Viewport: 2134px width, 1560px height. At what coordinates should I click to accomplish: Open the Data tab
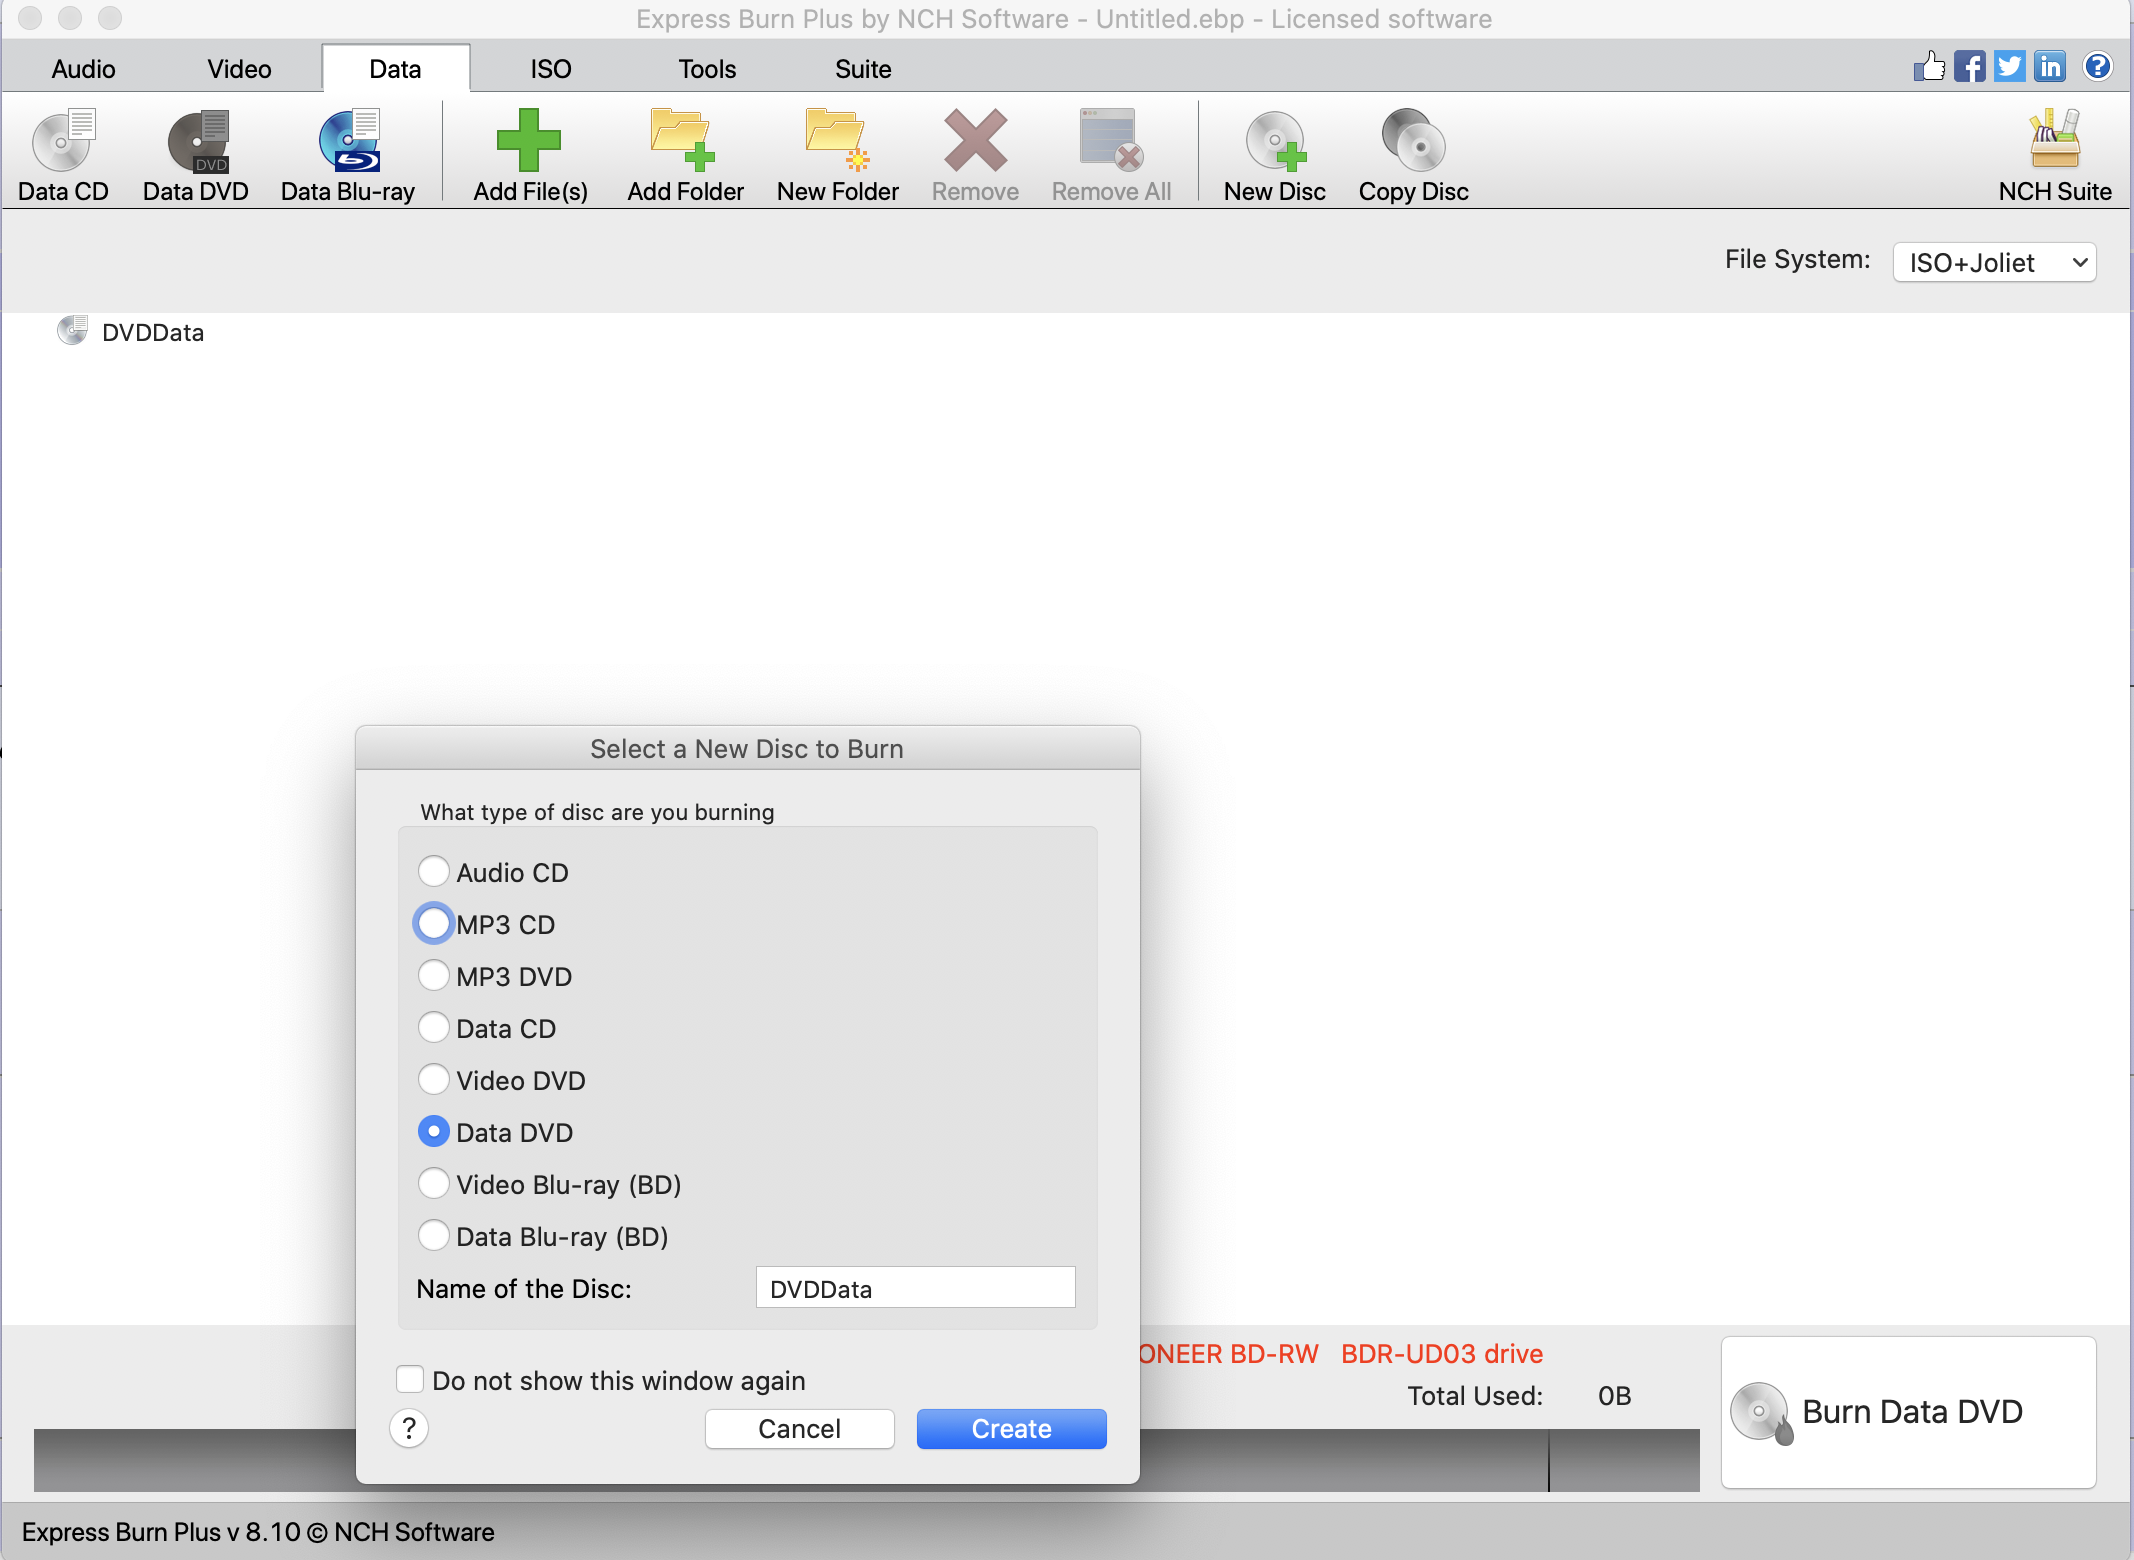pos(395,69)
